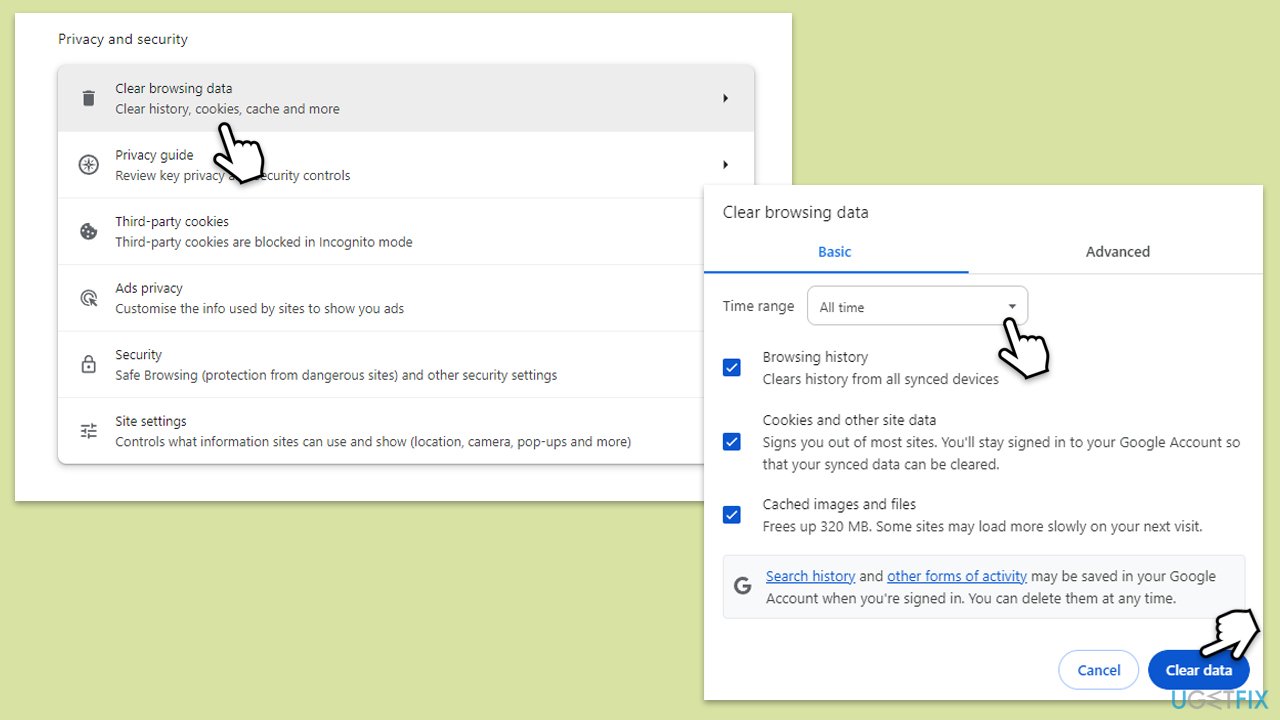The width and height of the screenshot is (1280, 720).
Task: Click the cookie icon beside Third-party cookies
Action: 89,231
